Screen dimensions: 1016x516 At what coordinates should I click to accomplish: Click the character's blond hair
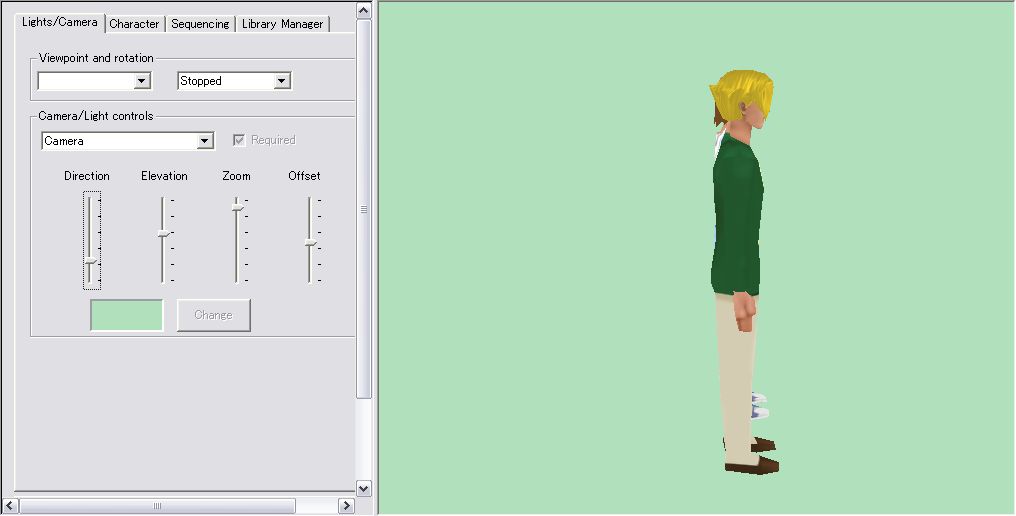coord(743,95)
